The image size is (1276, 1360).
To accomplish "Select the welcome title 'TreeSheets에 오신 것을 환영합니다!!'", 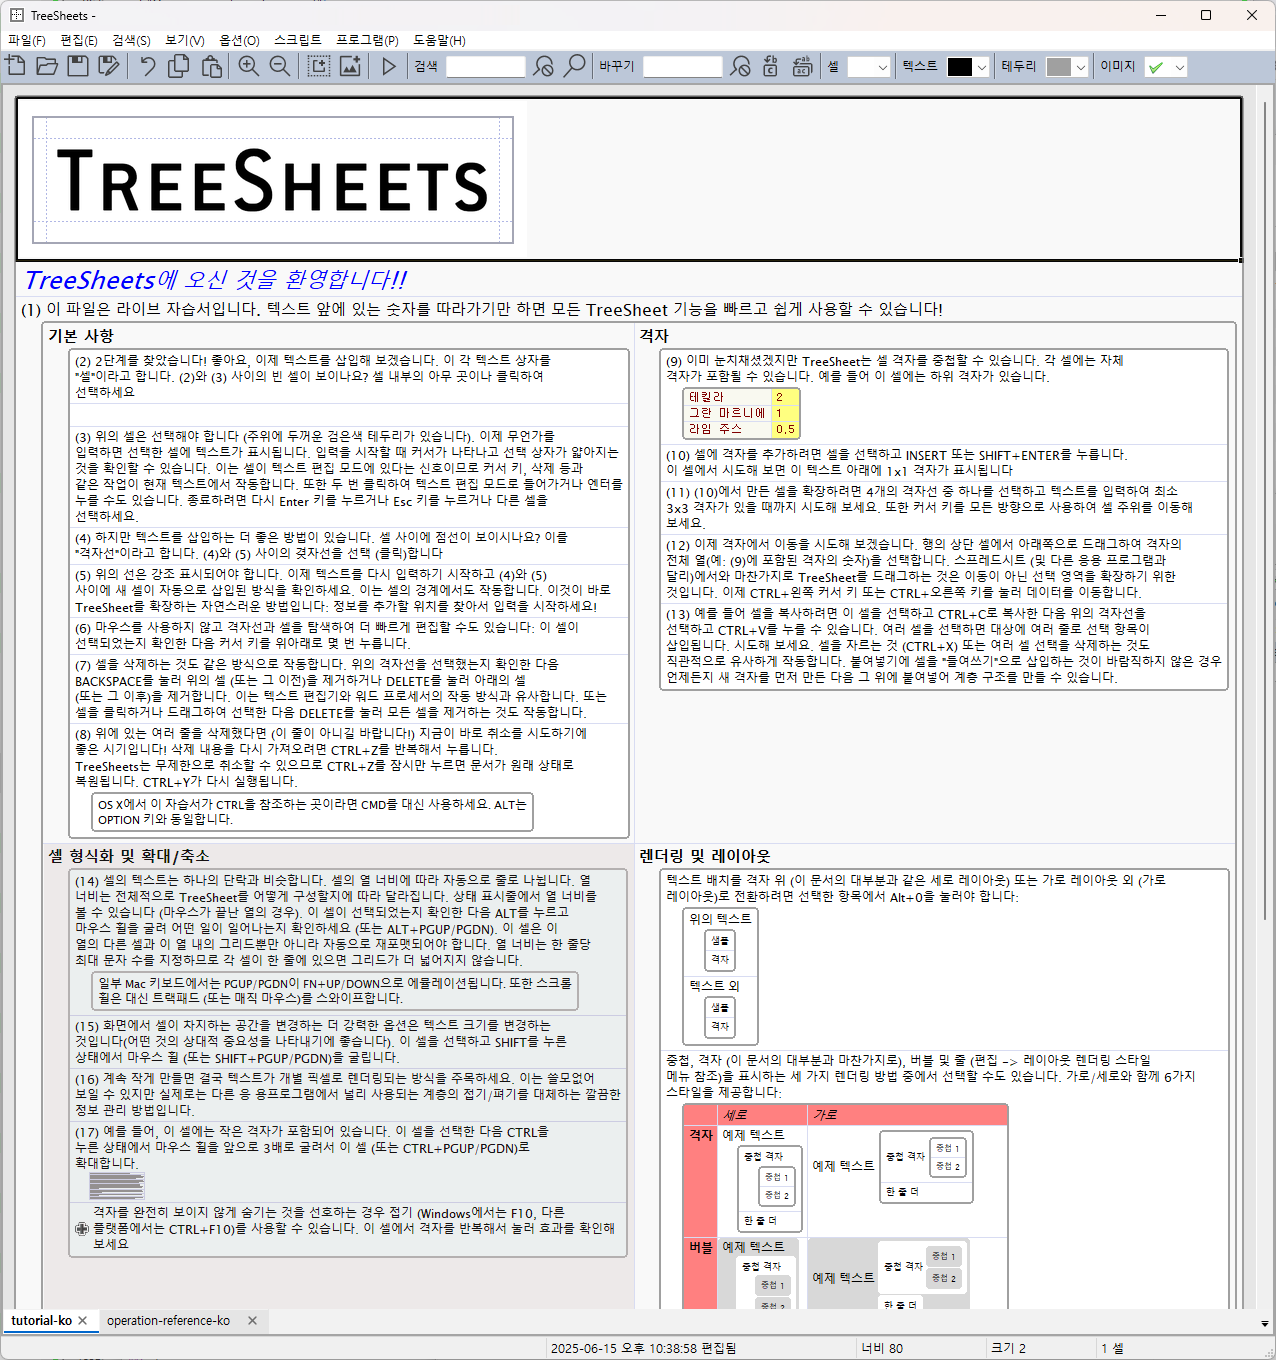I will pyautogui.click(x=216, y=280).
